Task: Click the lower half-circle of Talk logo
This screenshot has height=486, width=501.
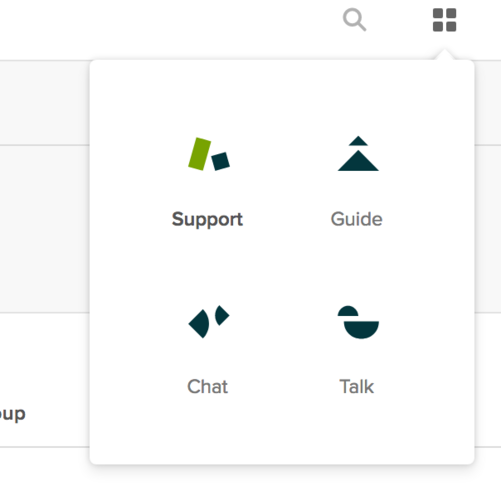Action: pyautogui.click(x=361, y=330)
